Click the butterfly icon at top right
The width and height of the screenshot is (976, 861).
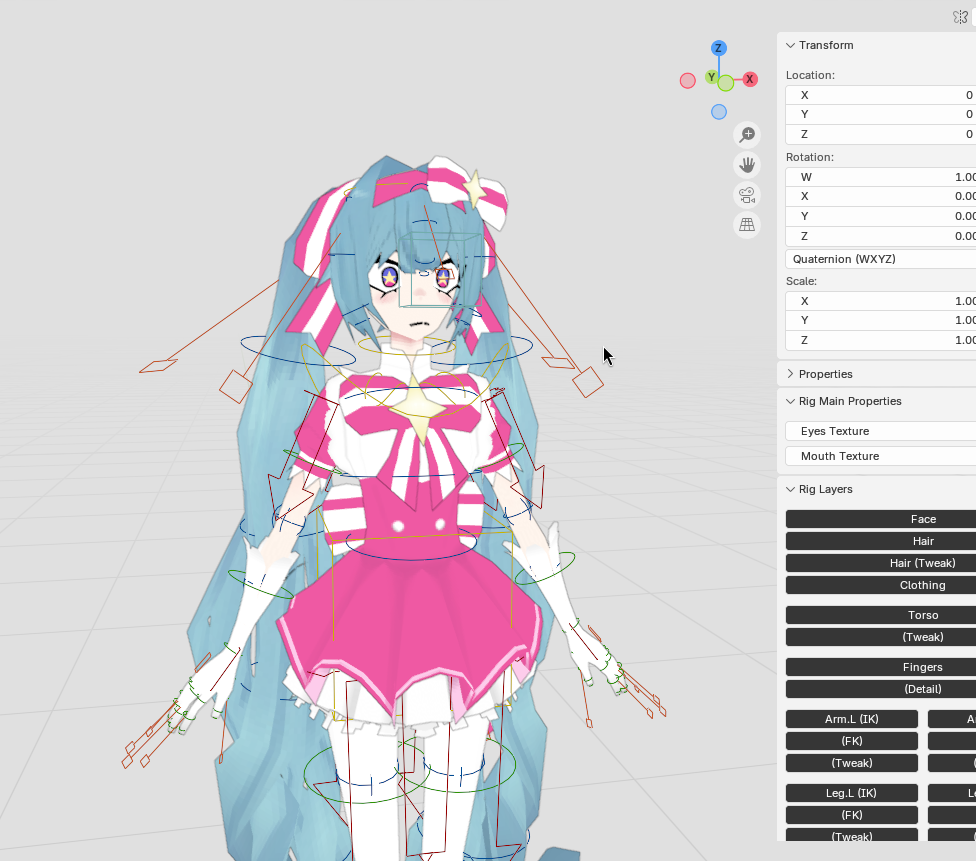(x=960, y=17)
